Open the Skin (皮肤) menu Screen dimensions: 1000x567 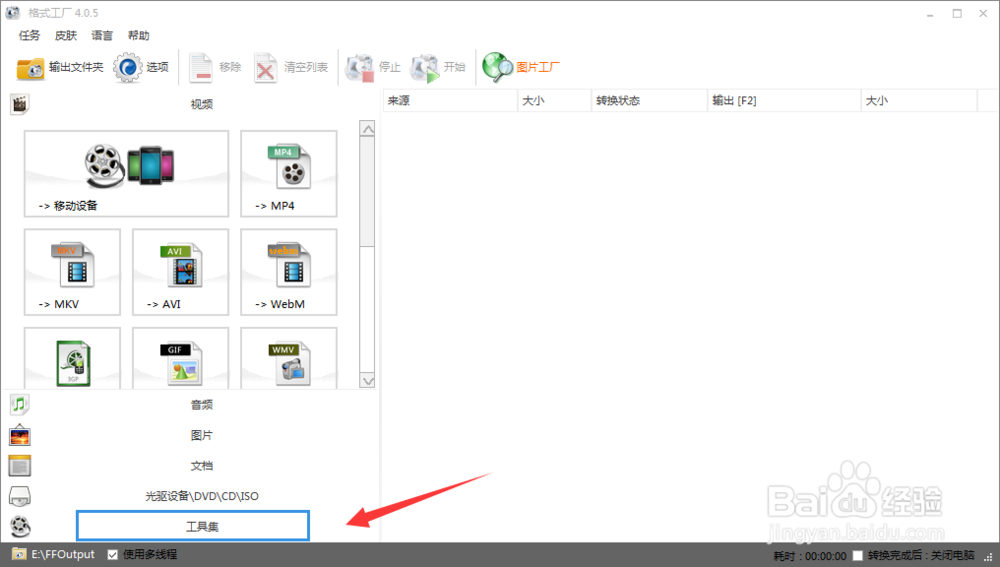(66, 35)
